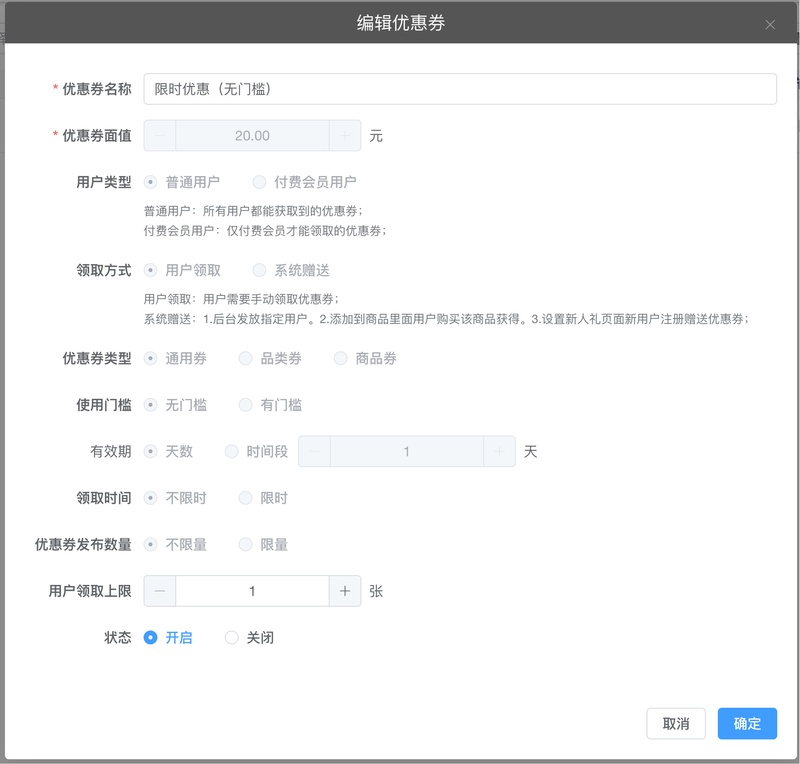The image size is (800, 764).
Task: Set status to 关闭
Action: point(249,637)
